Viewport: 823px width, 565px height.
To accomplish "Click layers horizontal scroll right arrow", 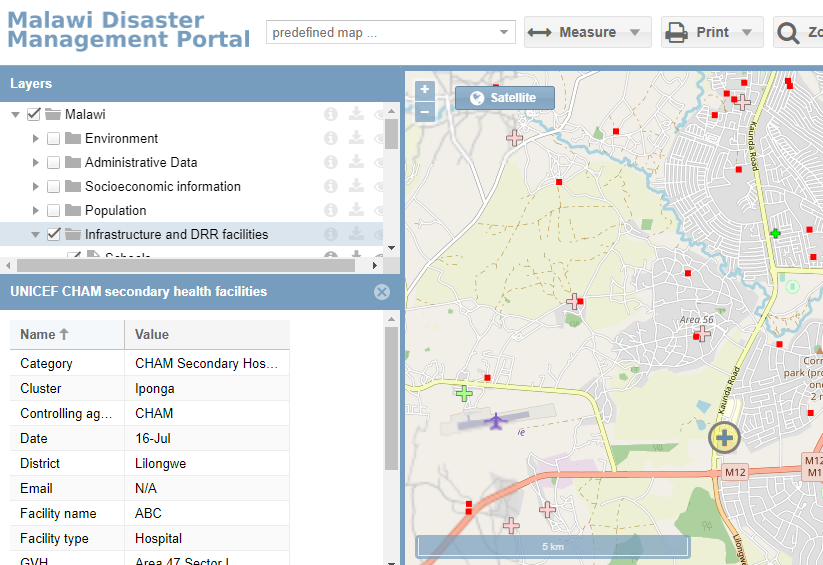I will click(x=375, y=265).
